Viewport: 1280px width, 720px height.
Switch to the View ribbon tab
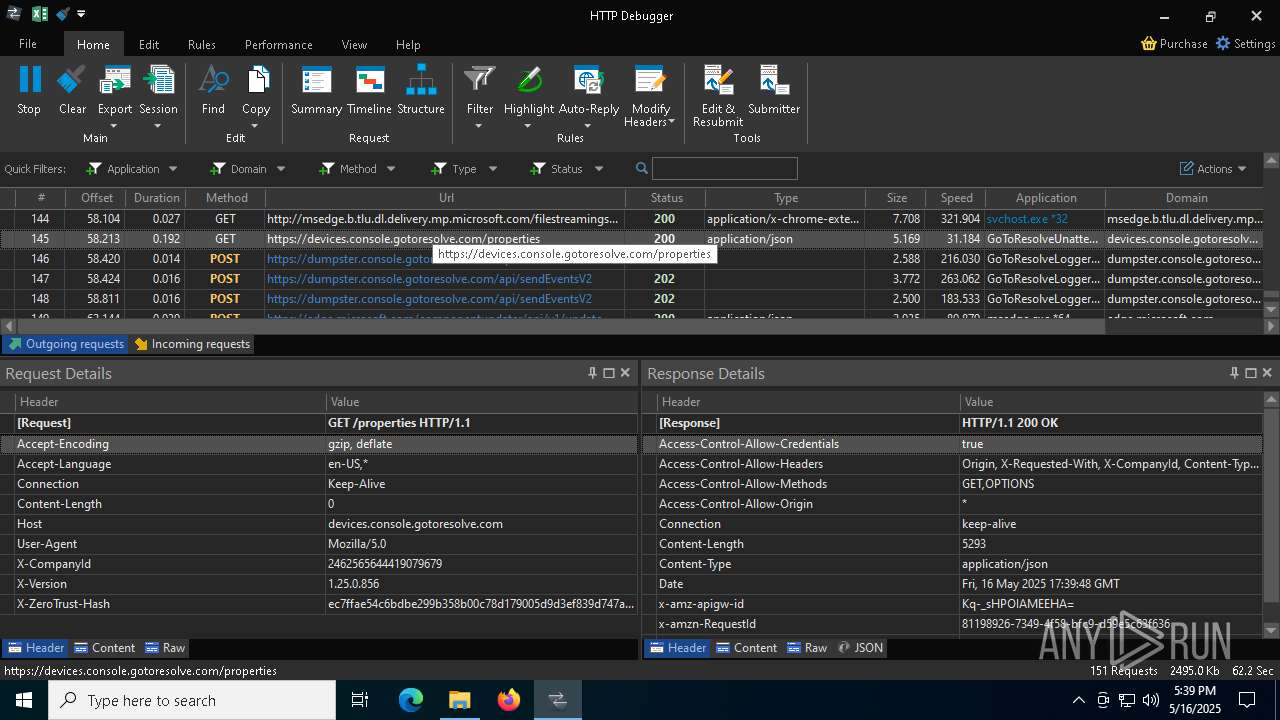[x=354, y=44]
